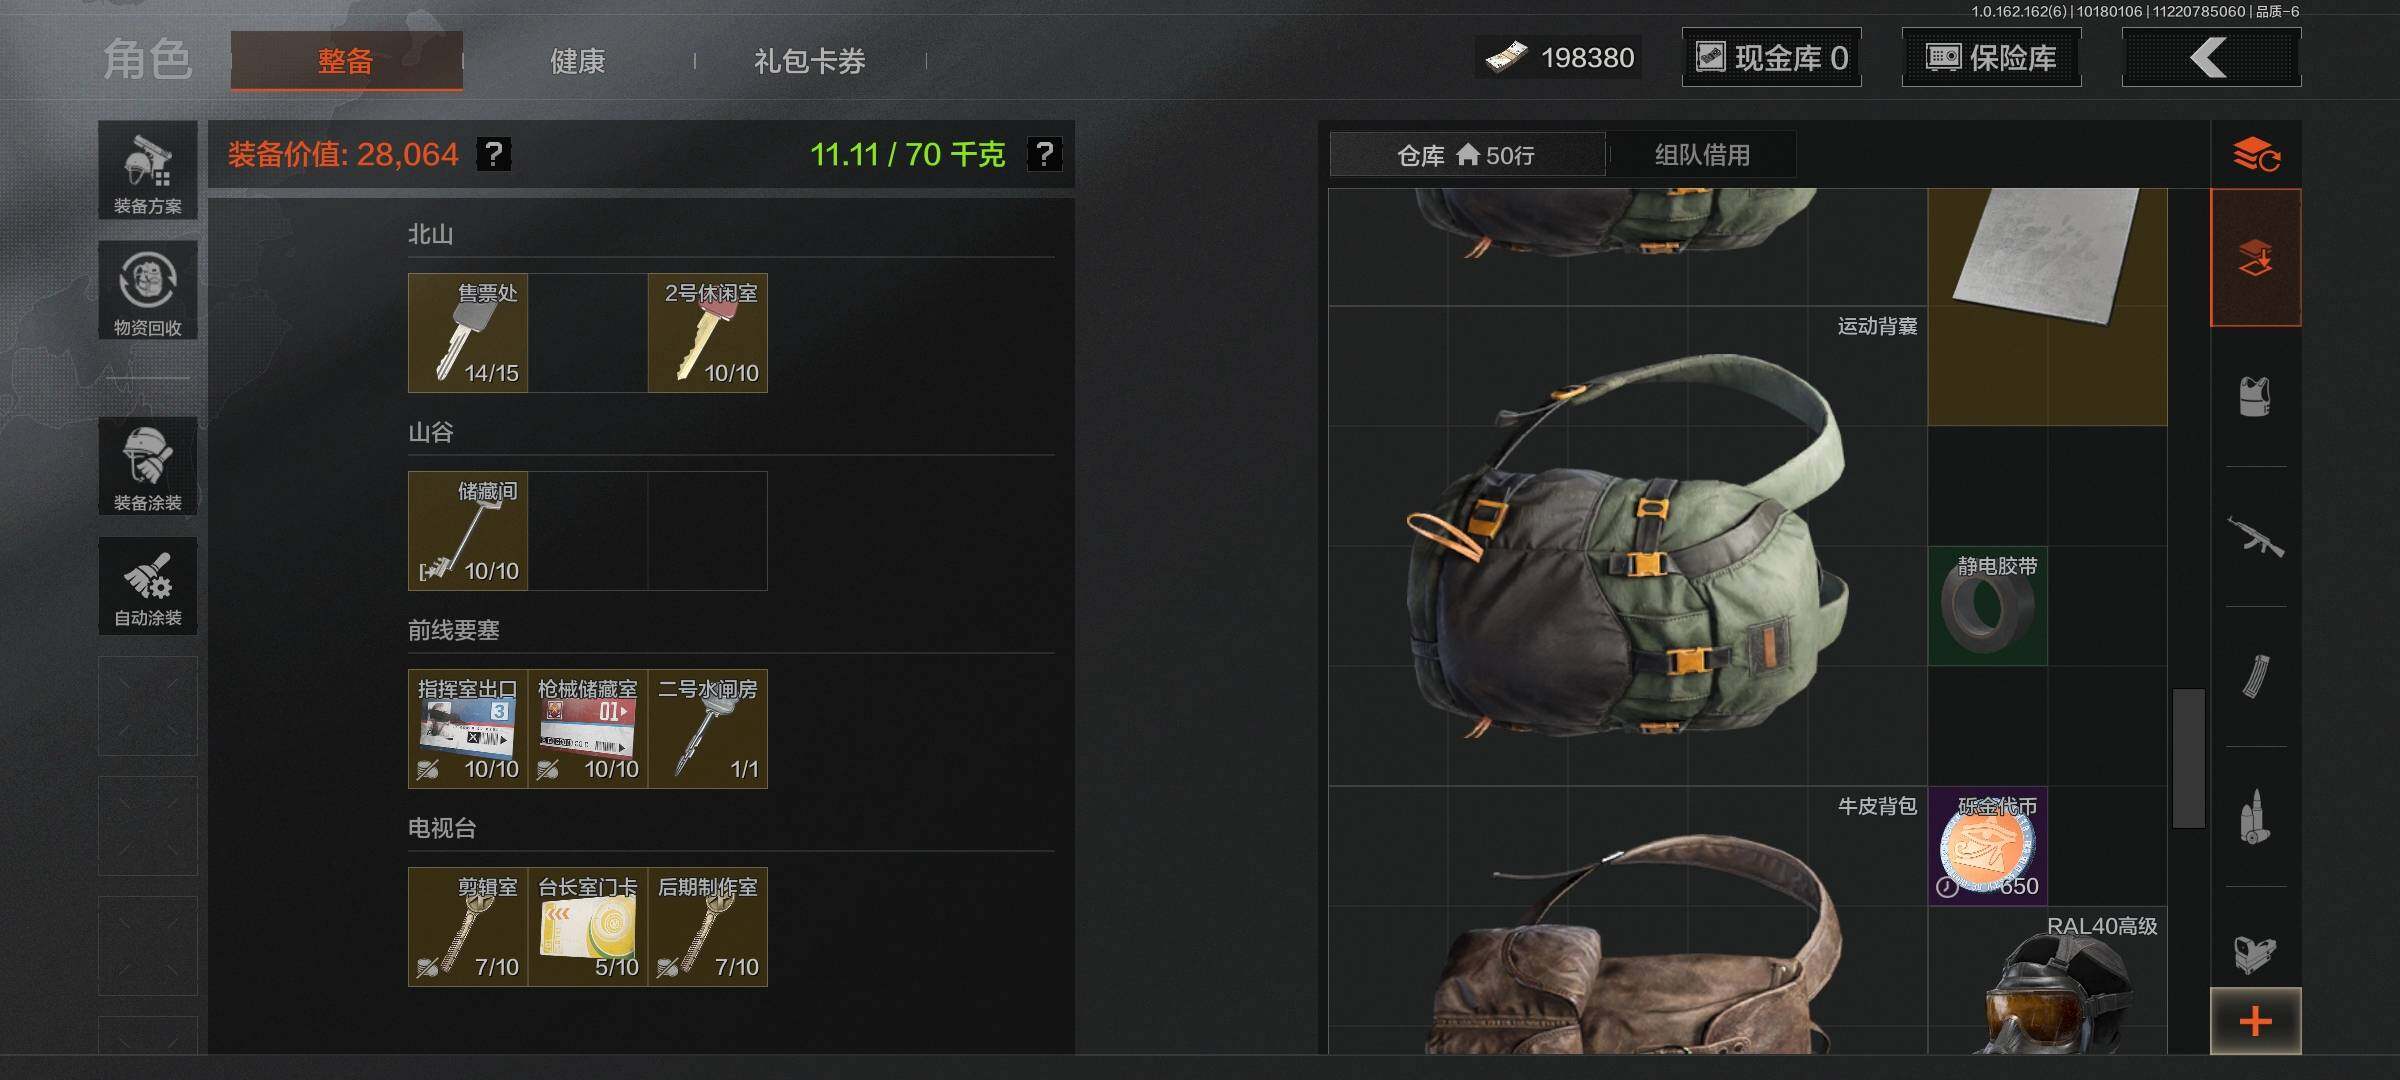Select the 自动涂装 auto paint icon
The height and width of the screenshot is (1080, 2400).
click(148, 585)
